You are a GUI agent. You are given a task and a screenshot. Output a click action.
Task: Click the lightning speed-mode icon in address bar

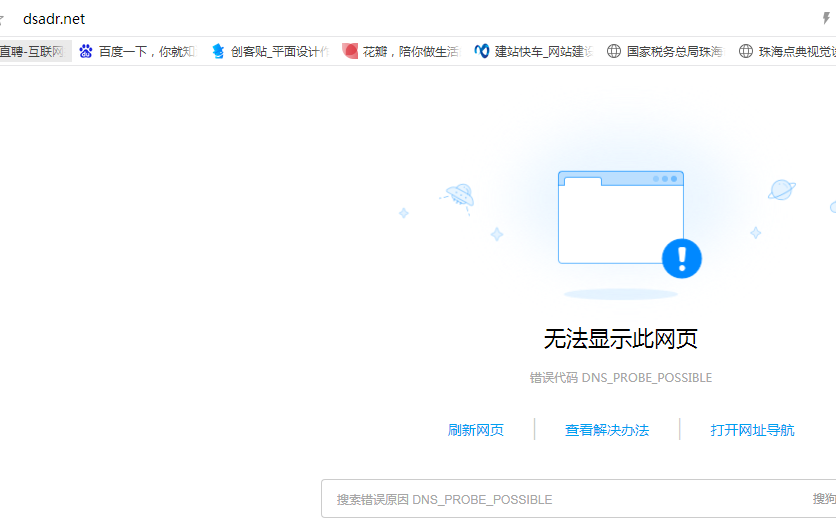tap(826, 19)
